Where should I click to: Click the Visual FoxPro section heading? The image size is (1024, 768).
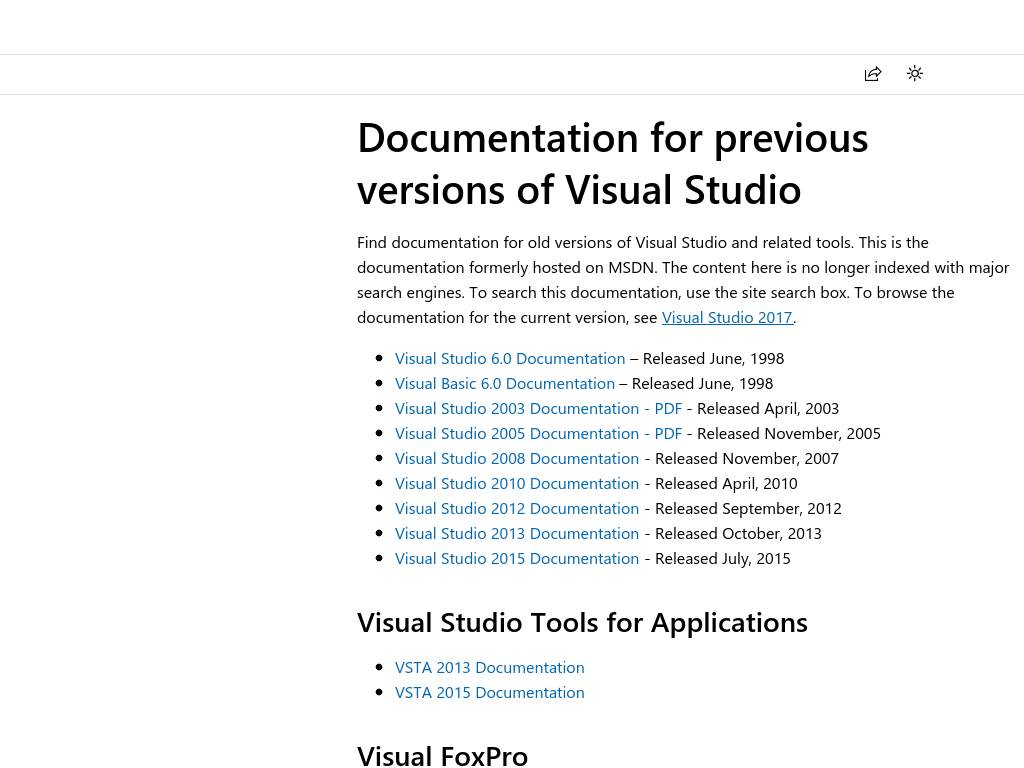click(442, 755)
